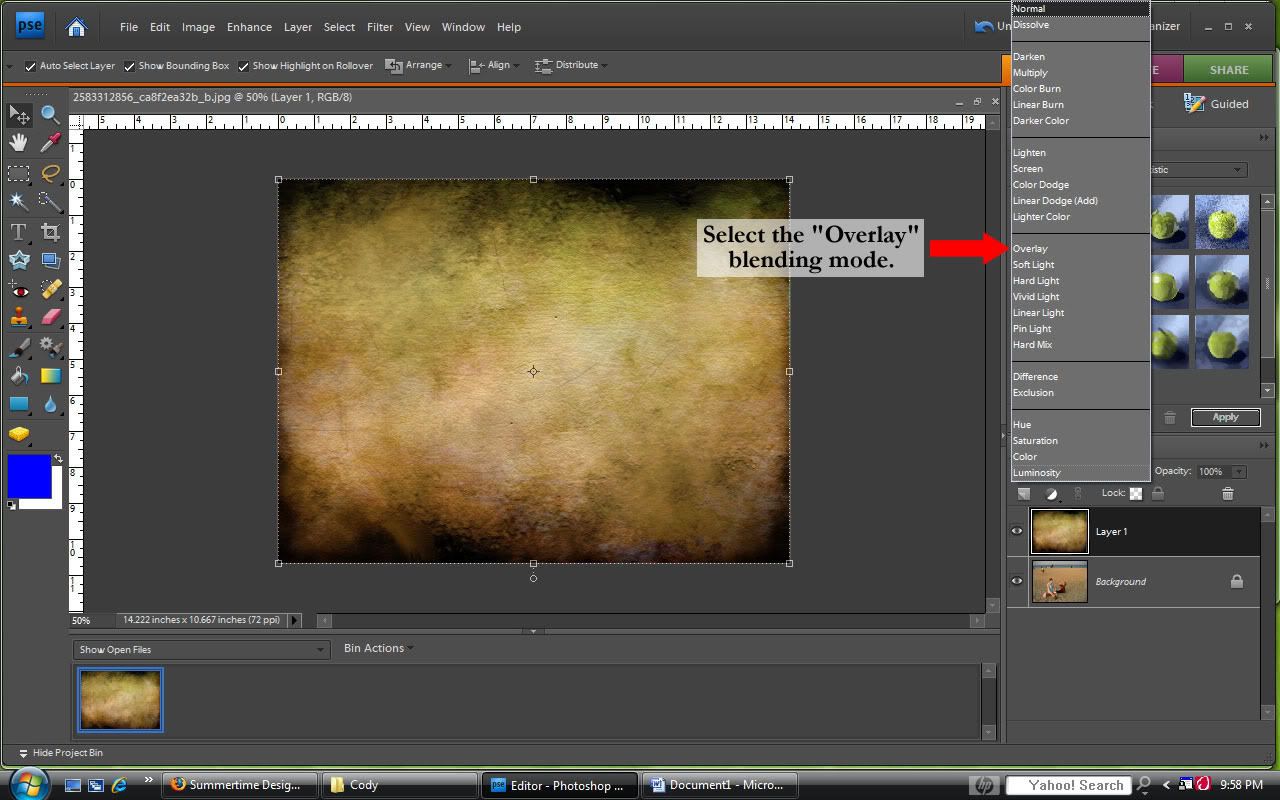Open the Cody folder taskbar button
The height and width of the screenshot is (800, 1280).
400,785
